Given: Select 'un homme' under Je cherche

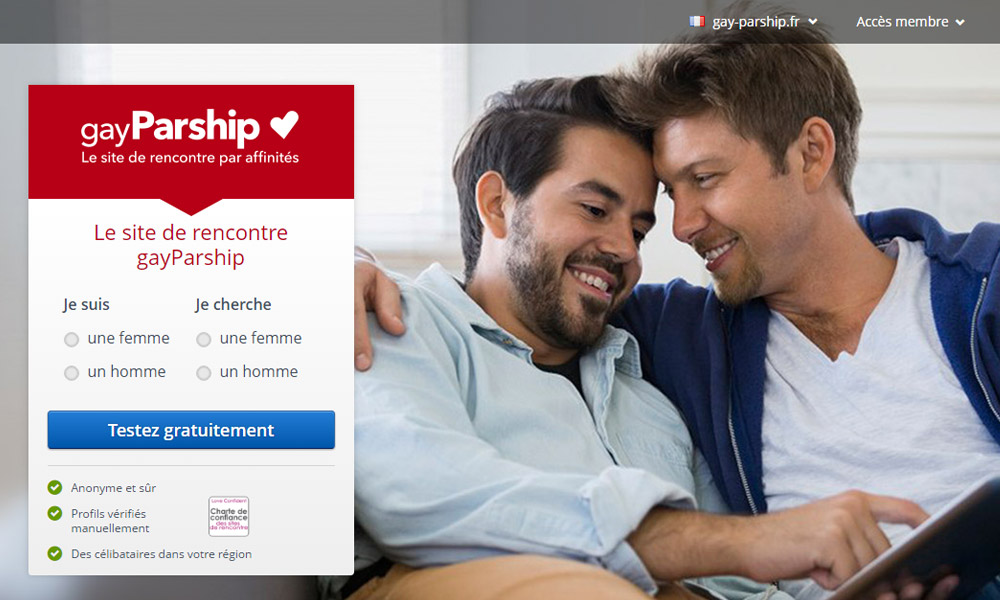Looking at the screenshot, I should click(x=203, y=373).
